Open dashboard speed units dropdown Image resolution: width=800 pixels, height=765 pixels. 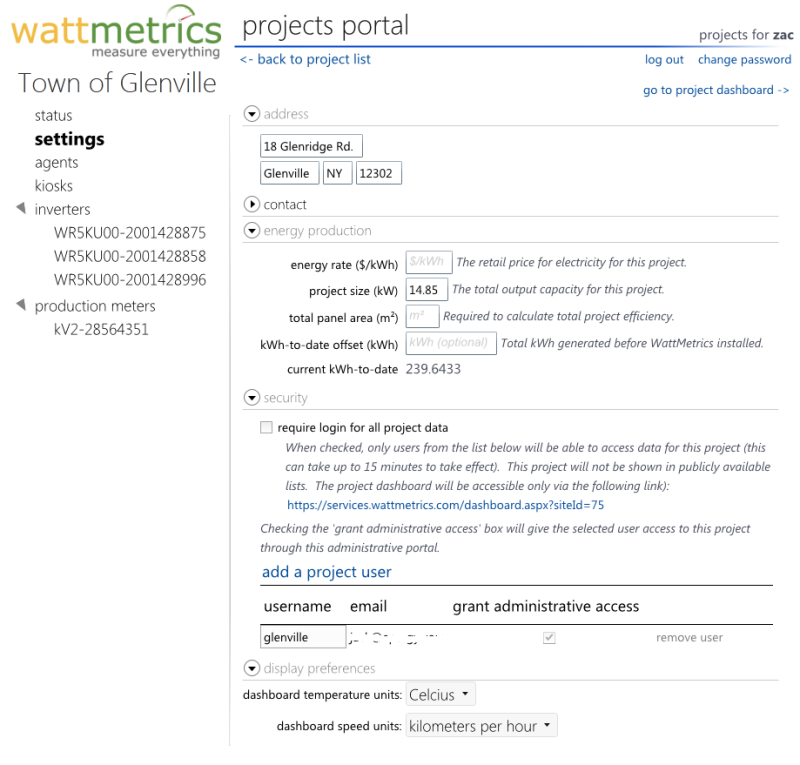click(x=481, y=725)
